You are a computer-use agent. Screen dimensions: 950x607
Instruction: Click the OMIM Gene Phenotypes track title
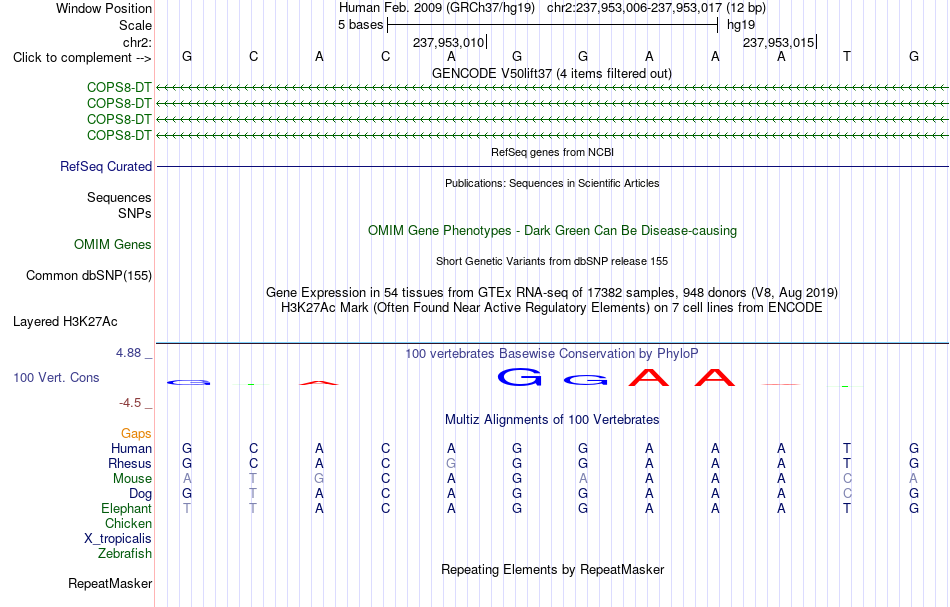tap(552, 231)
